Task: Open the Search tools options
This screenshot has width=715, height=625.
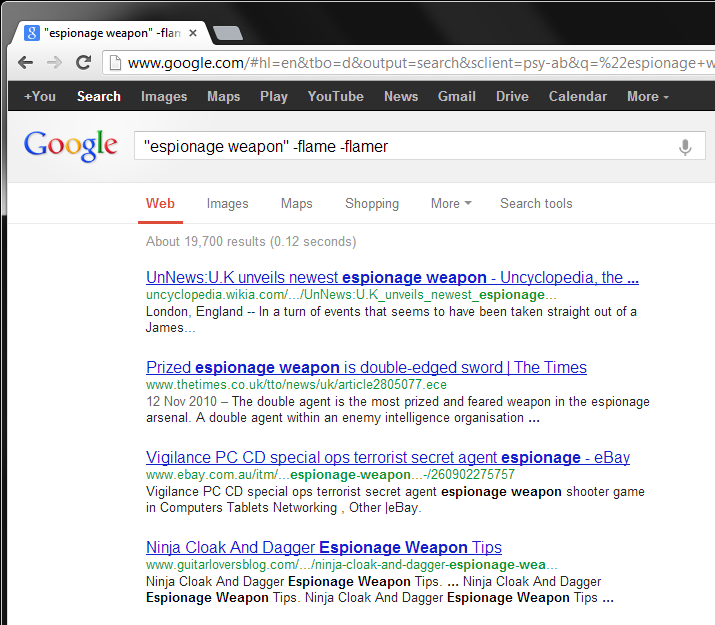Action: pos(536,203)
